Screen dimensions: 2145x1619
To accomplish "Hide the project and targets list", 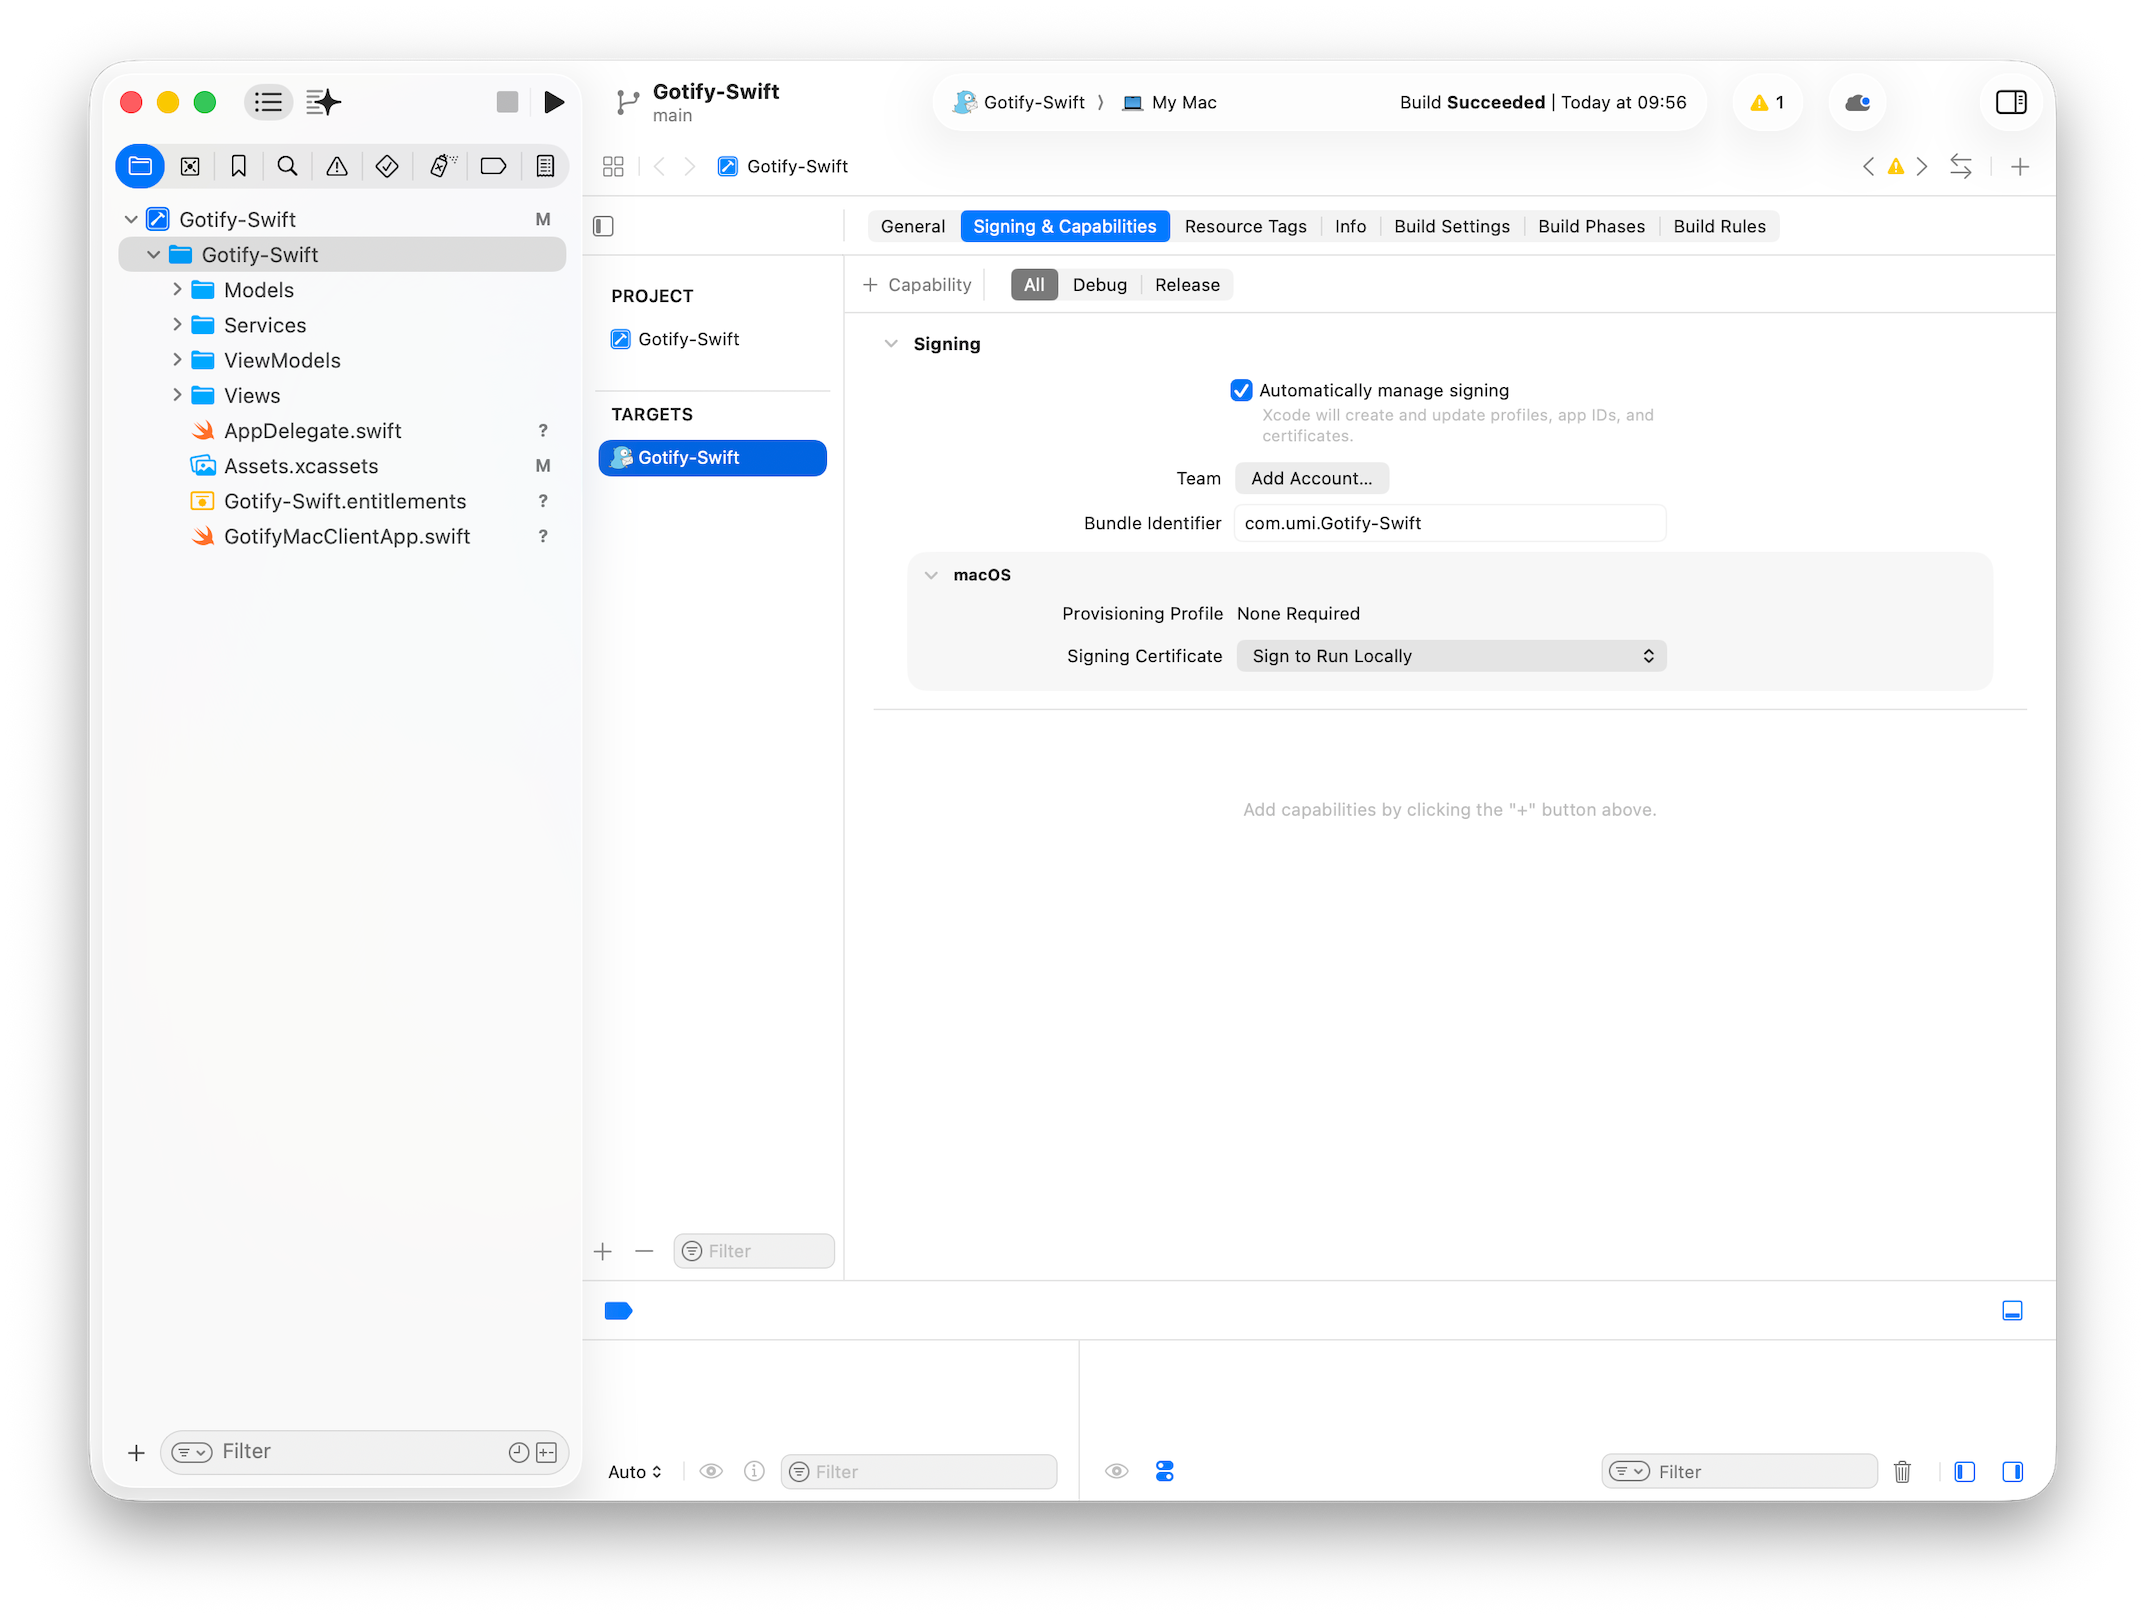I will point(603,226).
